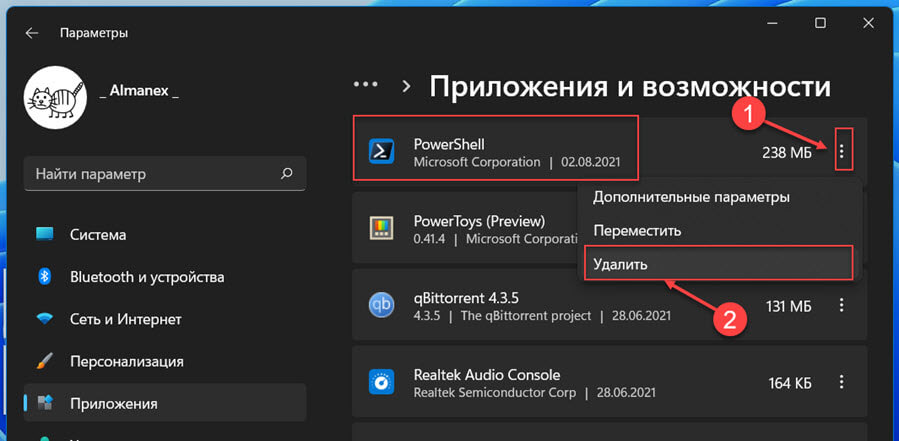Expand the breadcrumb ellipsis
The height and width of the screenshot is (441, 899).
pos(366,84)
